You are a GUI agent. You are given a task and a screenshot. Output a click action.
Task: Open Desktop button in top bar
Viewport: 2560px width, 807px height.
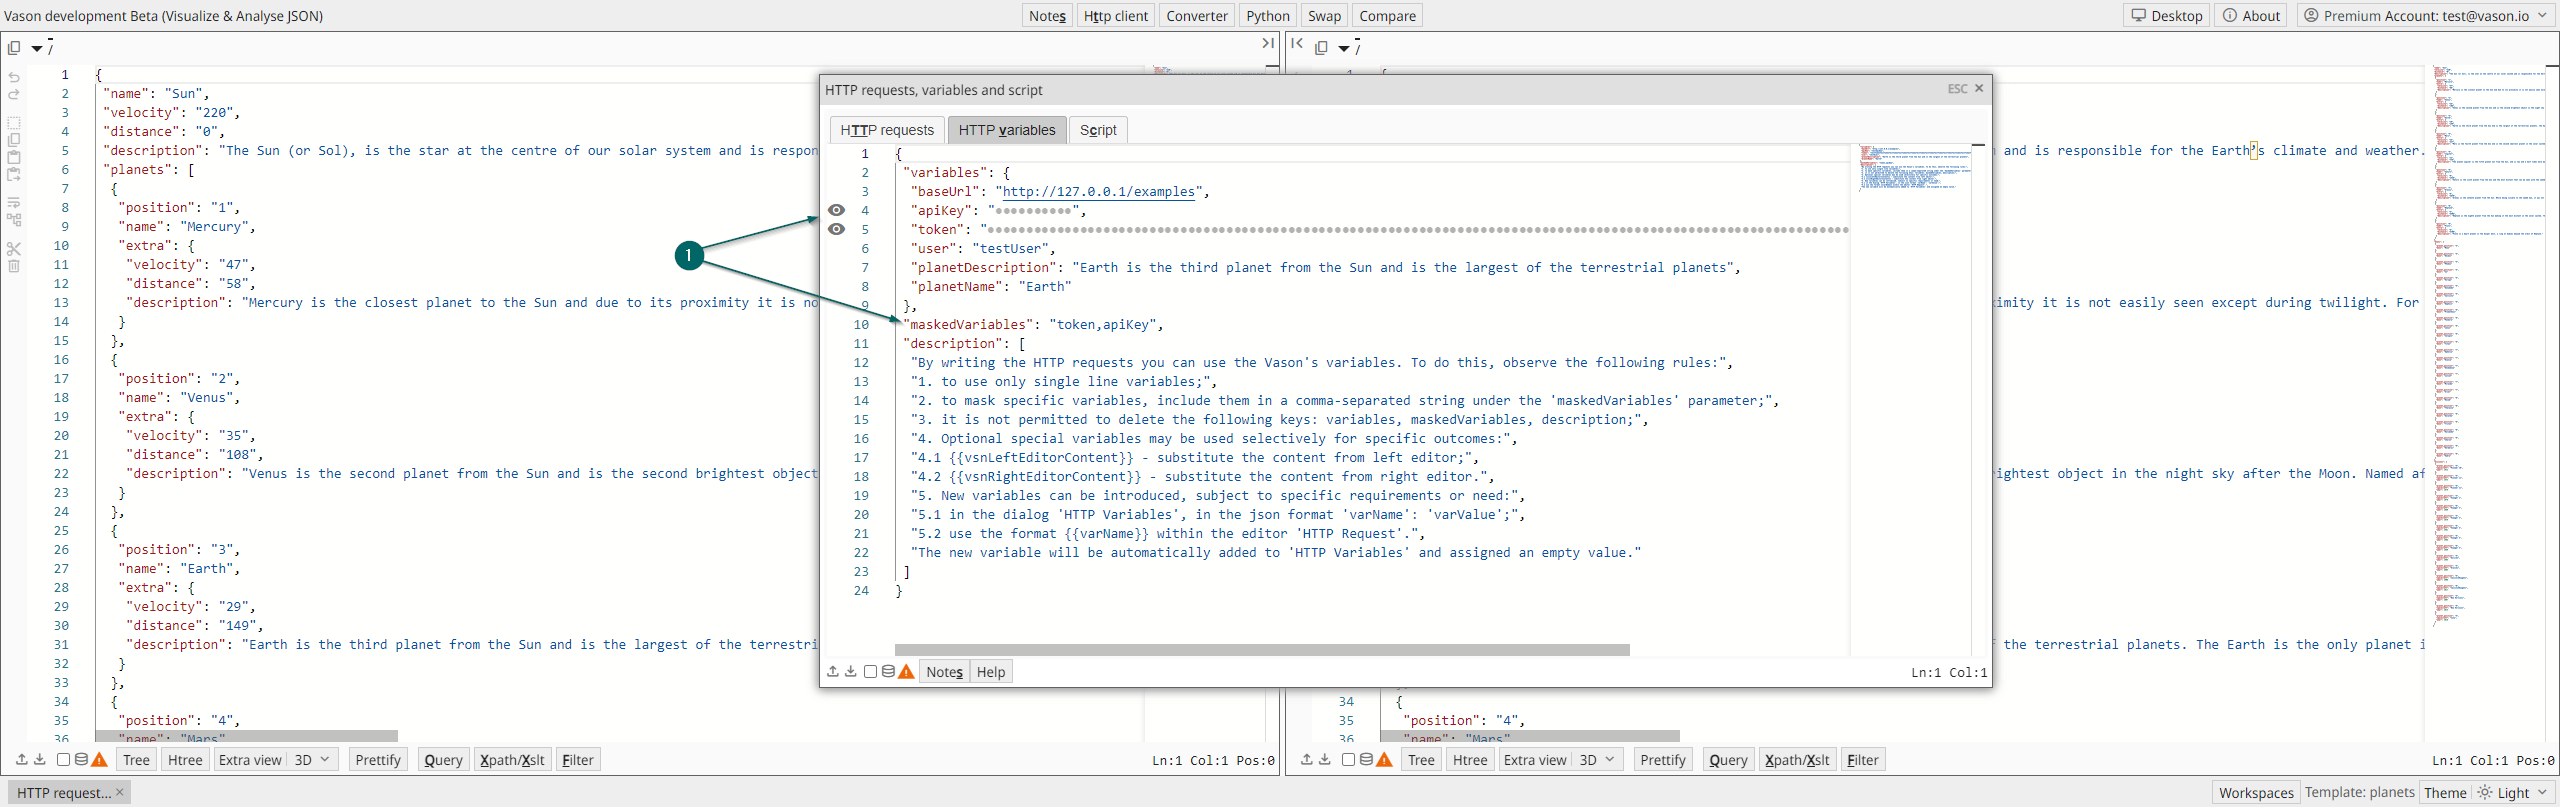pyautogui.click(x=2167, y=15)
